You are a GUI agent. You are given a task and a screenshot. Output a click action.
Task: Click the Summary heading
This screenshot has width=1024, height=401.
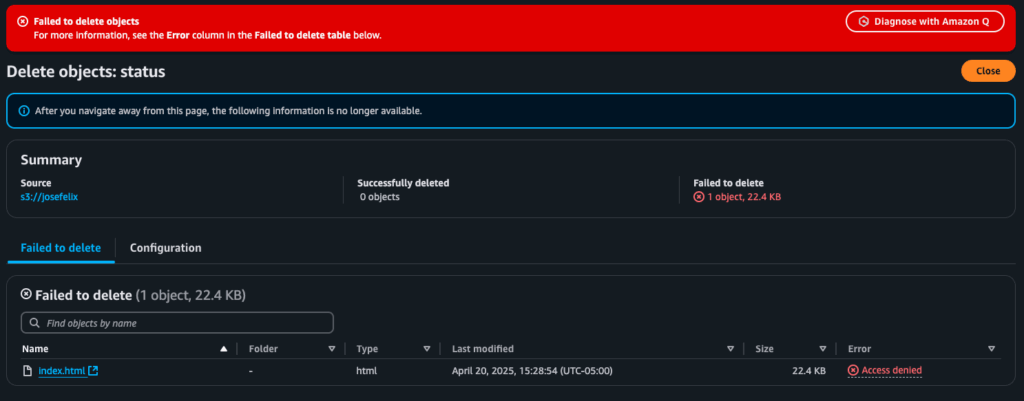(x=51, y=160)
